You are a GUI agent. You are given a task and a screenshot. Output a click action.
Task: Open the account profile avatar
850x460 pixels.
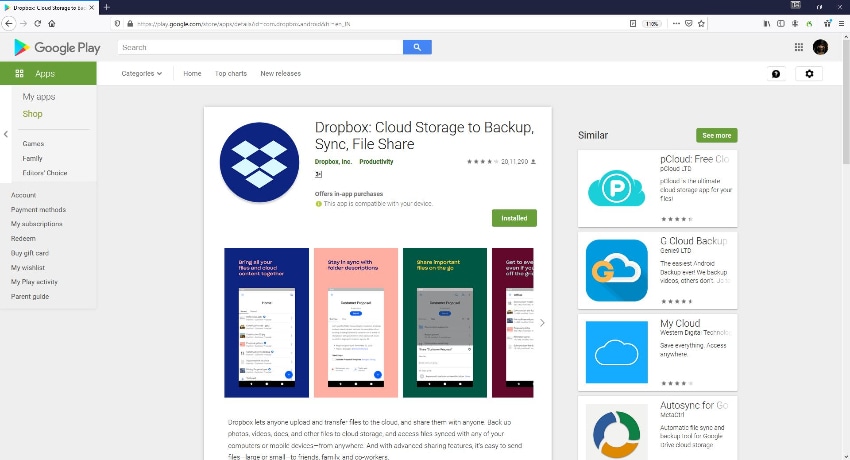coord(820,47)
